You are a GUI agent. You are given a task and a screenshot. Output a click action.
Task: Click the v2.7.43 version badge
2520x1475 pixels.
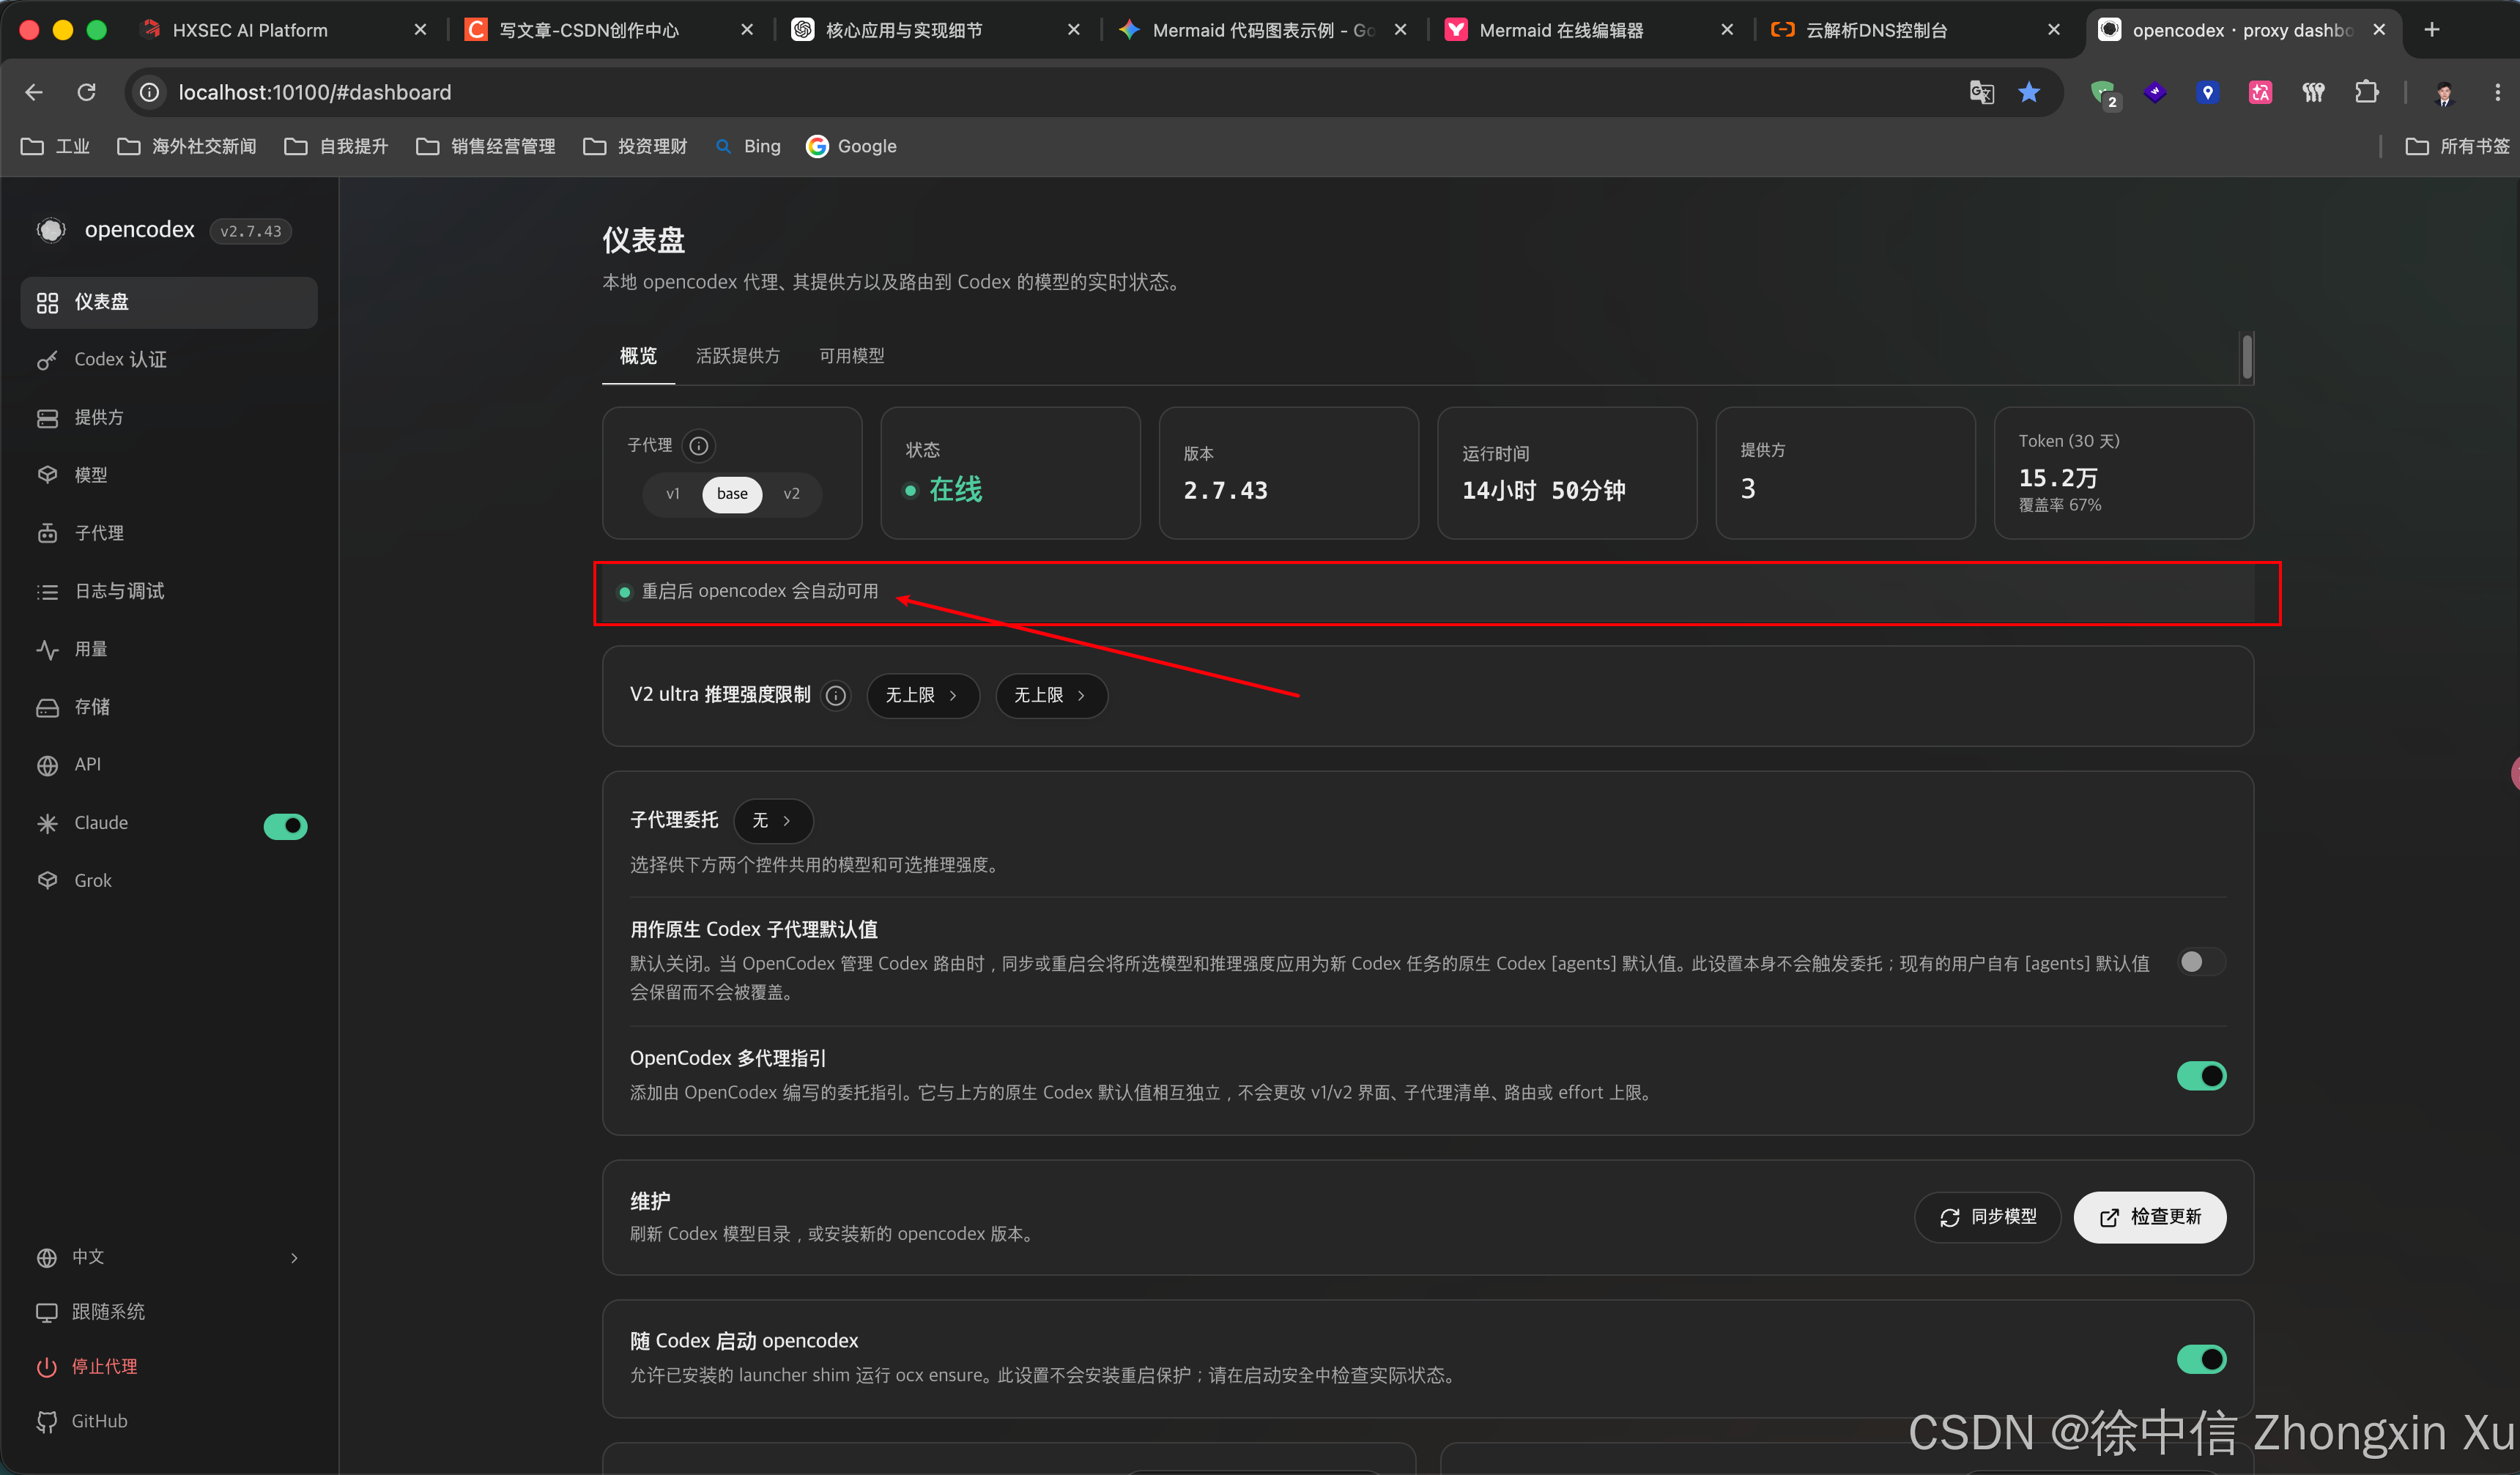pyautogui.click(x=250, y=231)
